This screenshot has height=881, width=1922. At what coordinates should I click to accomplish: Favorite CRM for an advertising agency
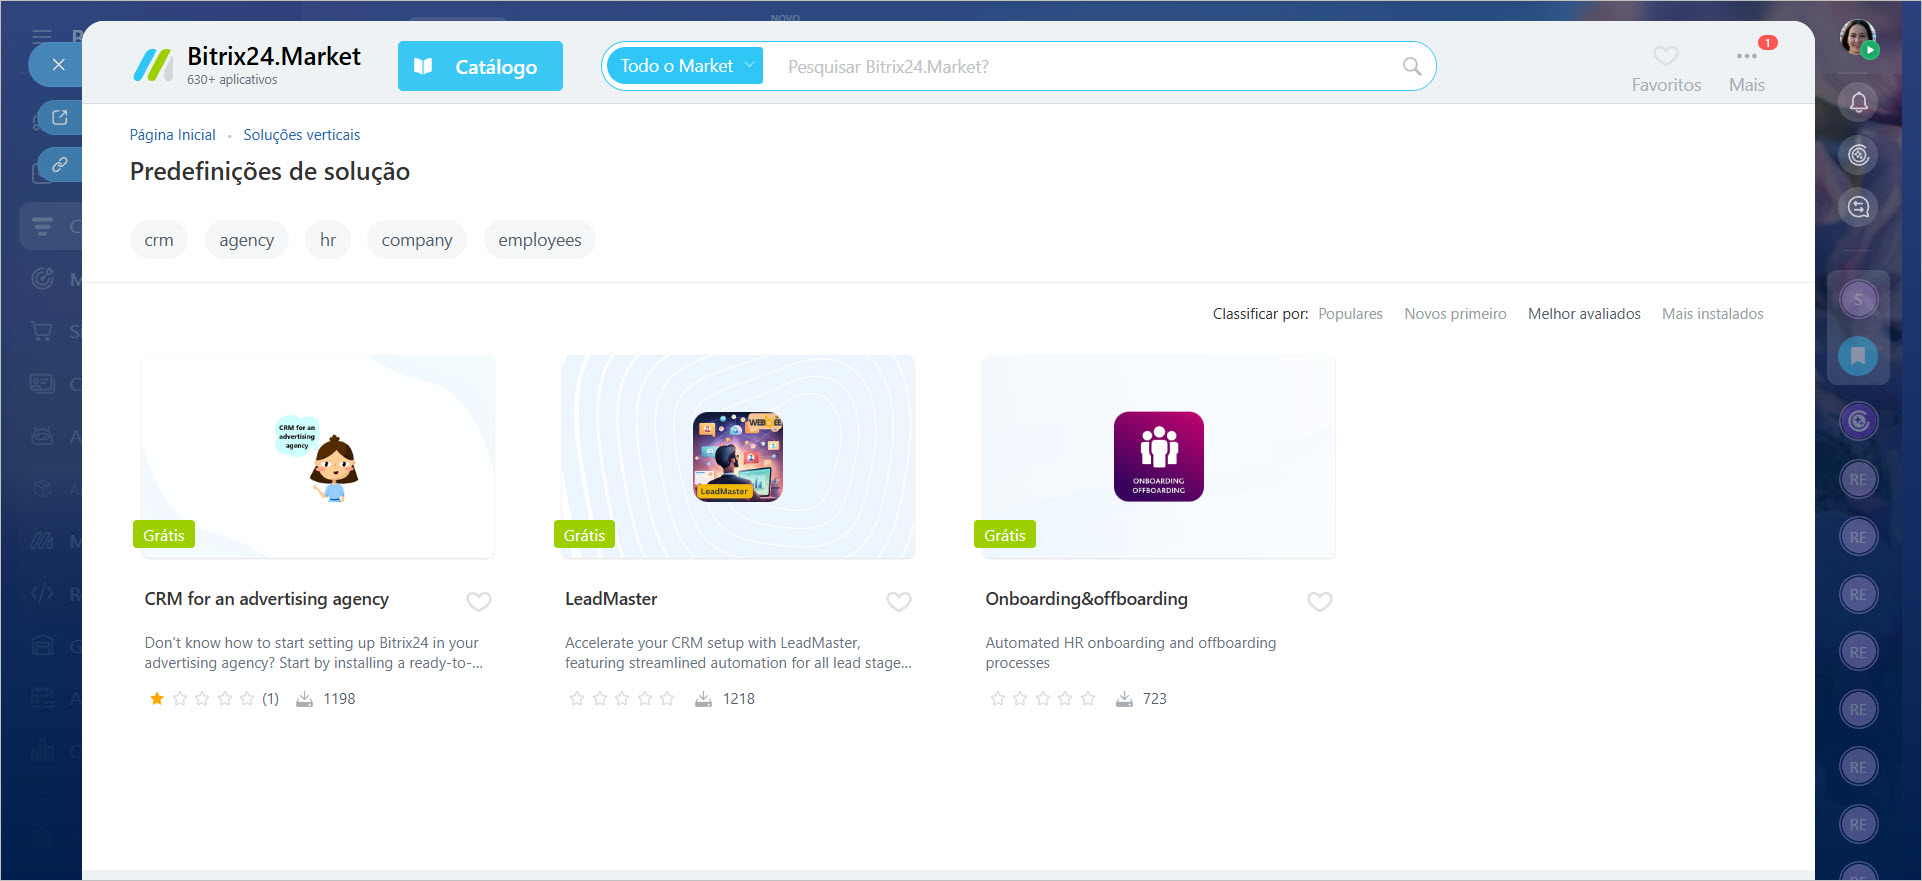479,601
